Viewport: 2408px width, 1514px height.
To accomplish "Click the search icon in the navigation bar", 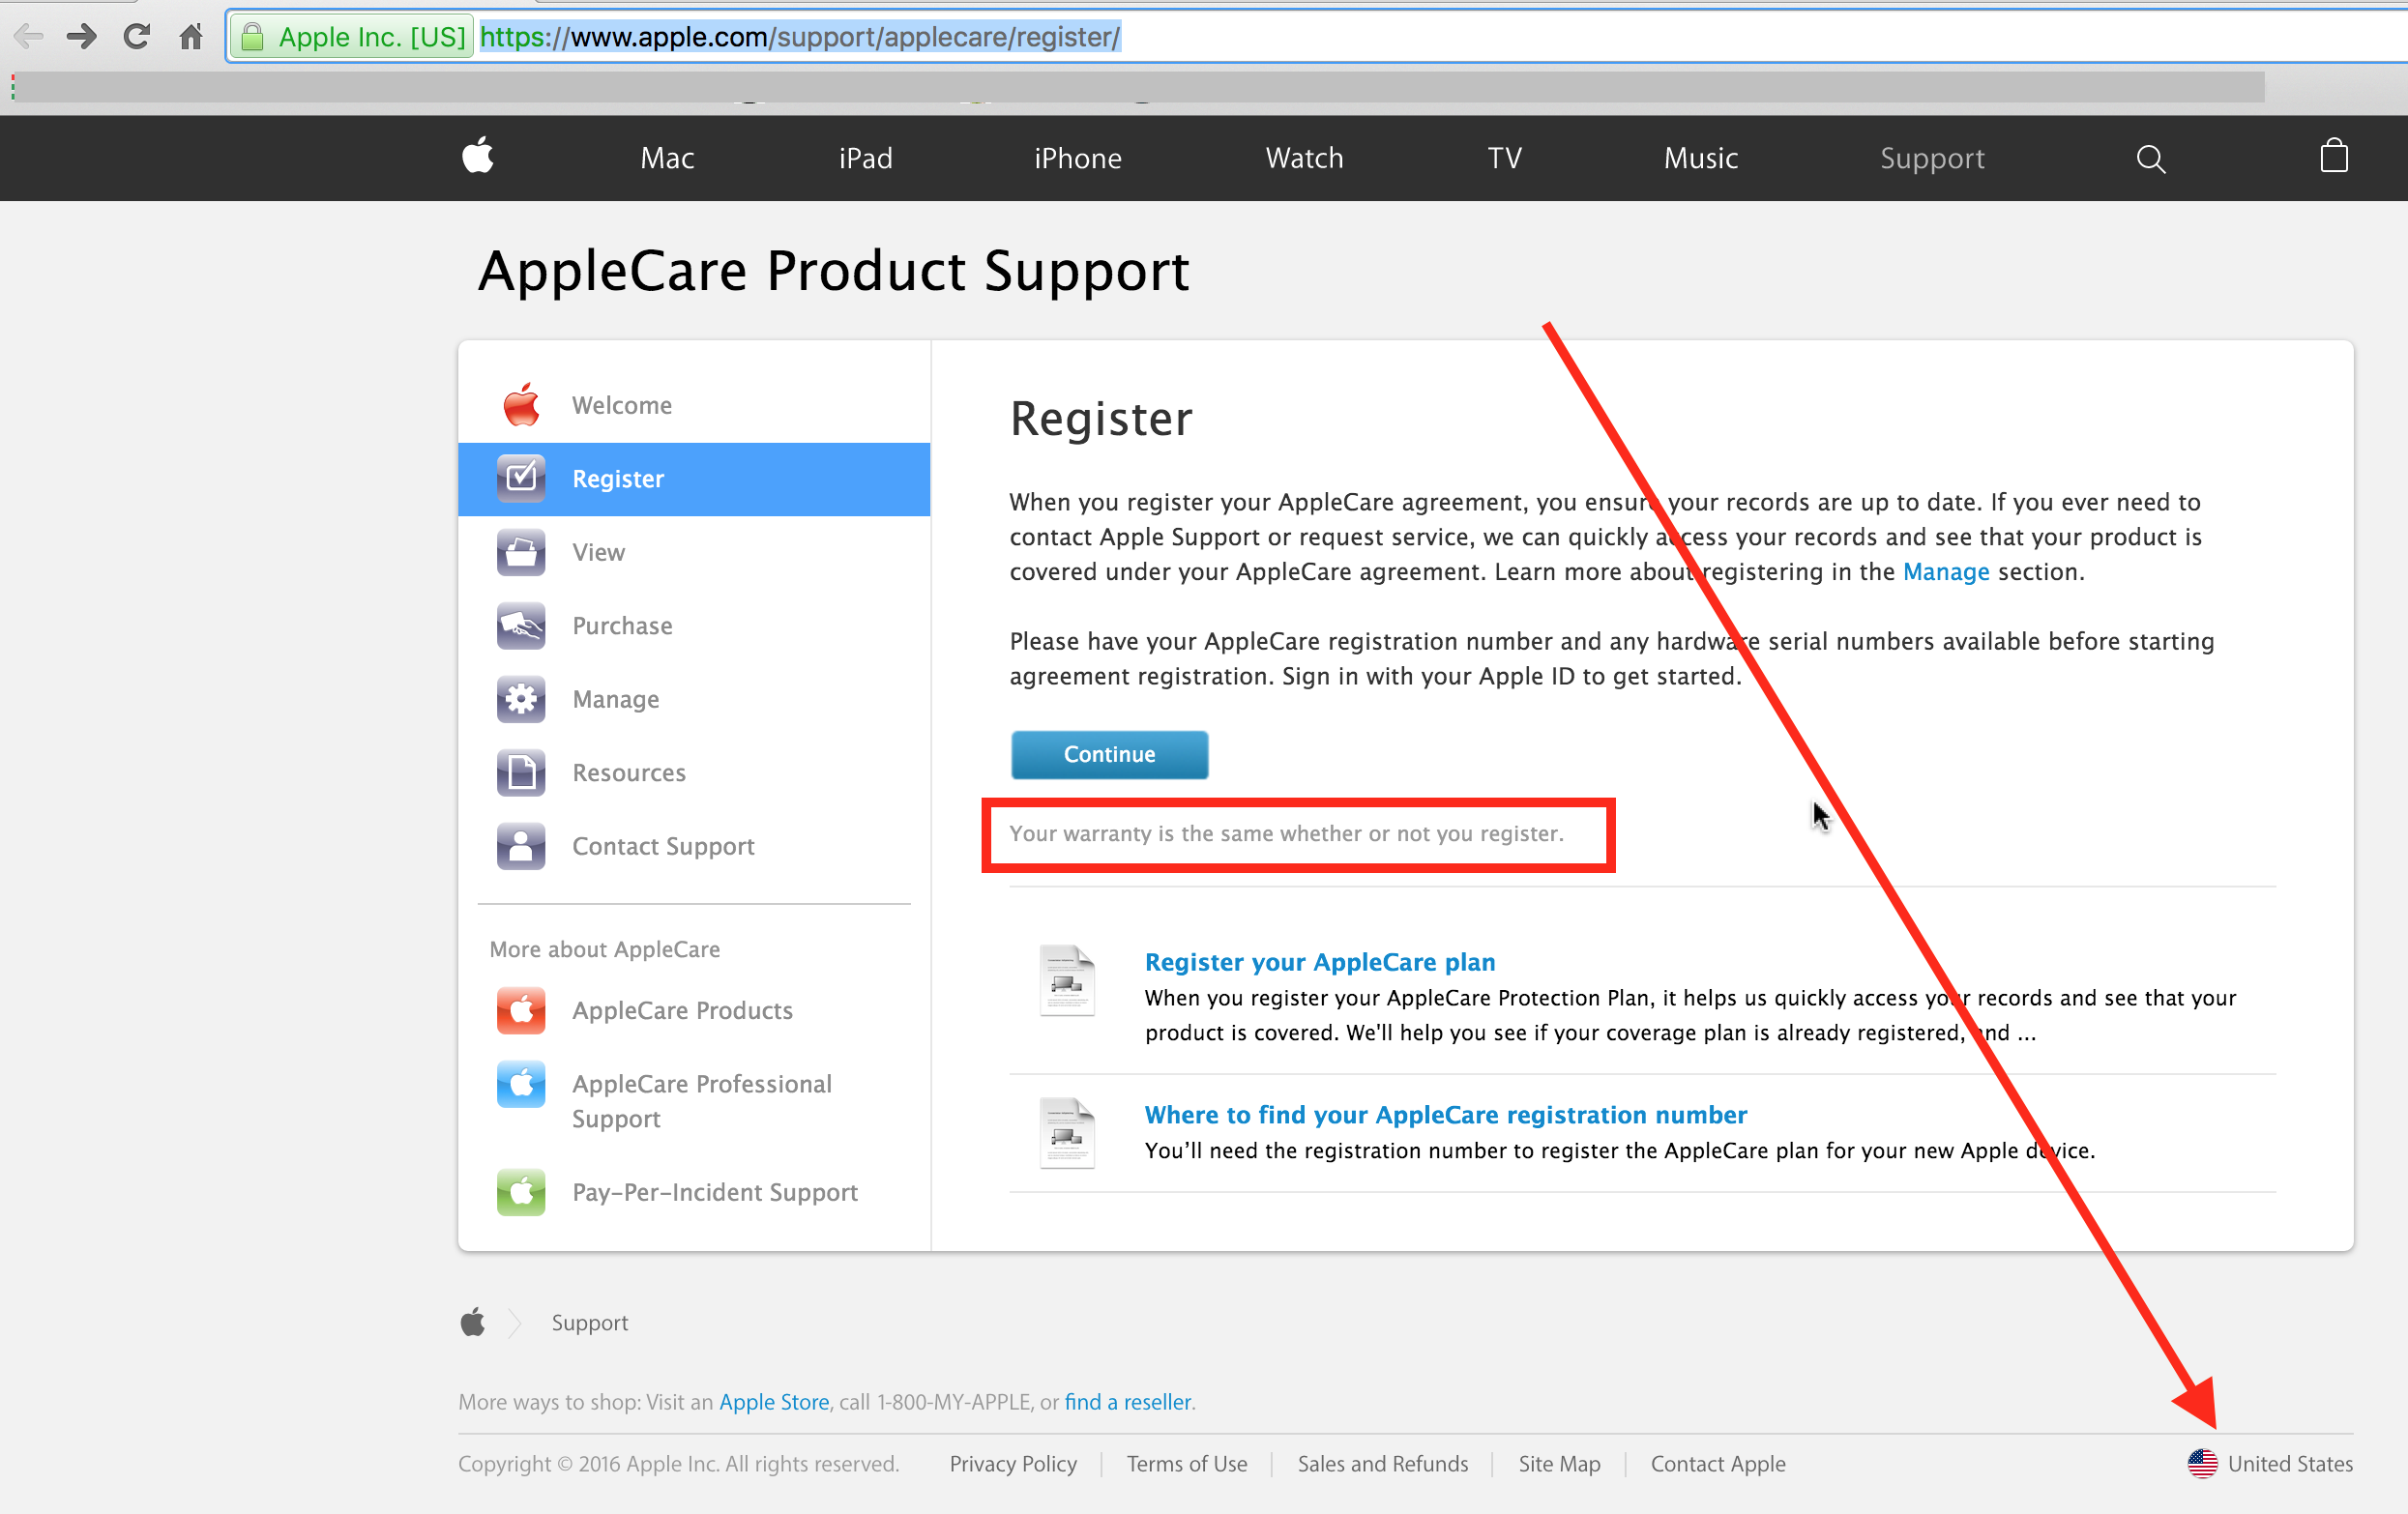I will tap(2151, 158).
